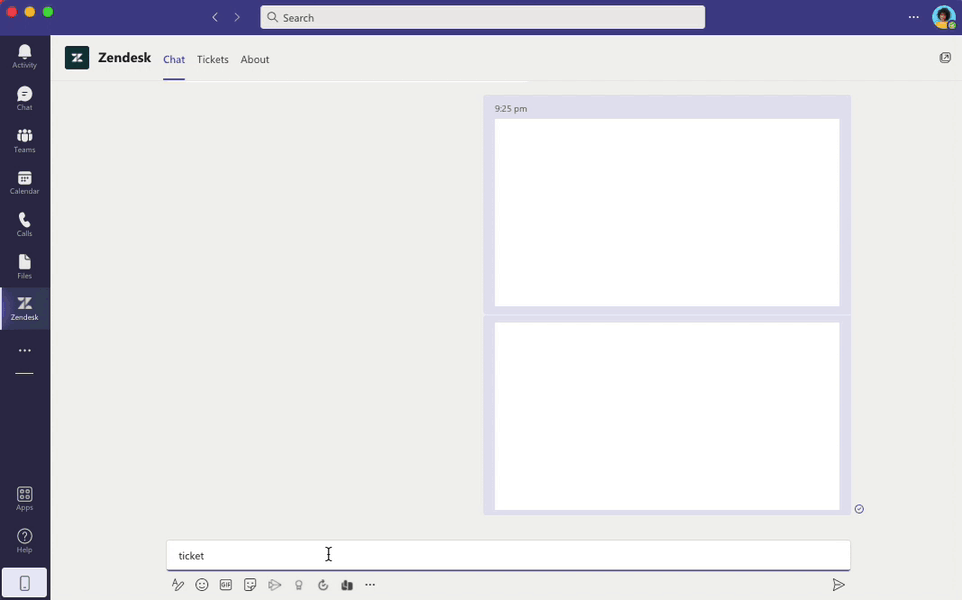Expand more messaging extensions ellipsis
962x600 pixels.
point(370,585)
